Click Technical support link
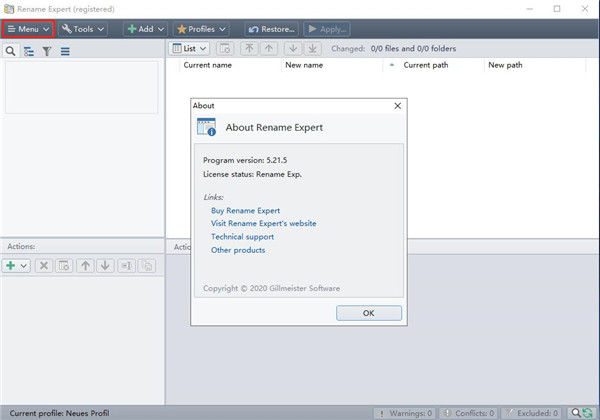The image size is (600, 420). [242, 237]
